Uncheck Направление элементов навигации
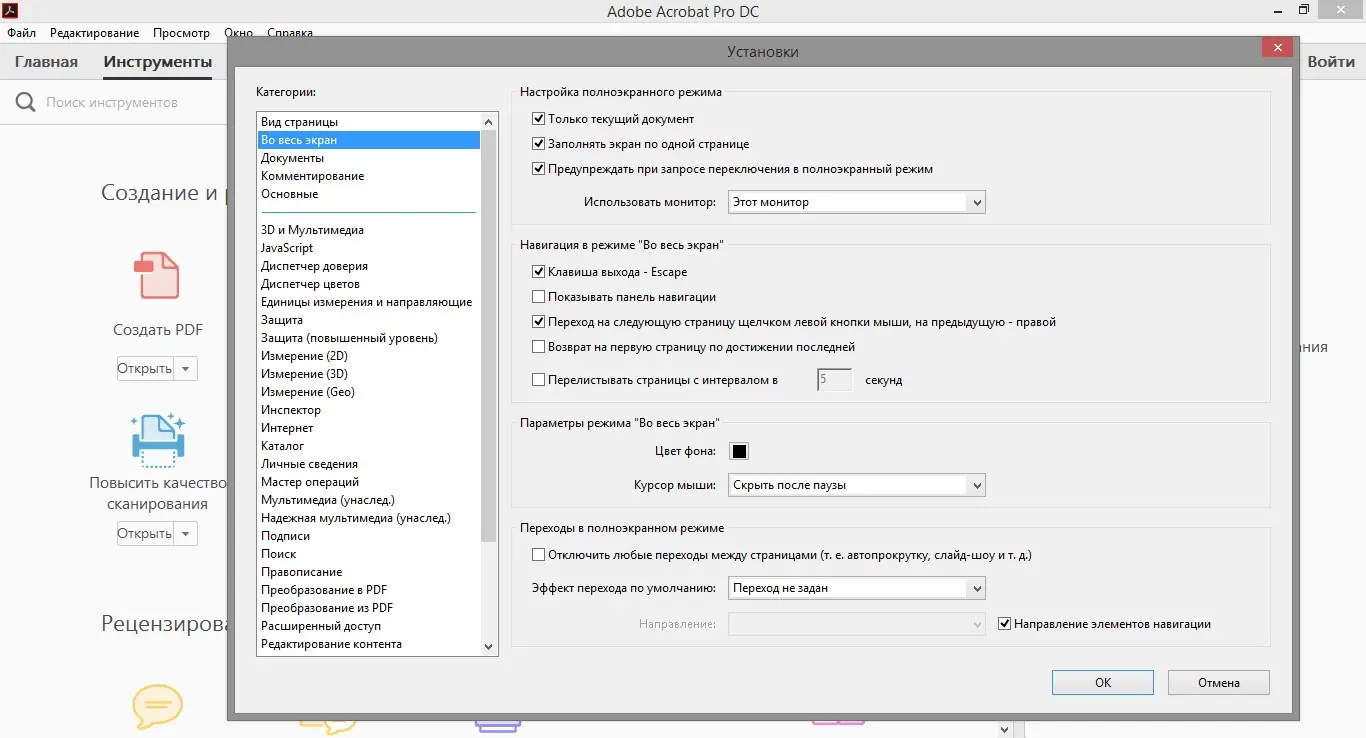The width and height of the screenshot is (1366, 738). pyautogui.click(x=1005, y=624)
